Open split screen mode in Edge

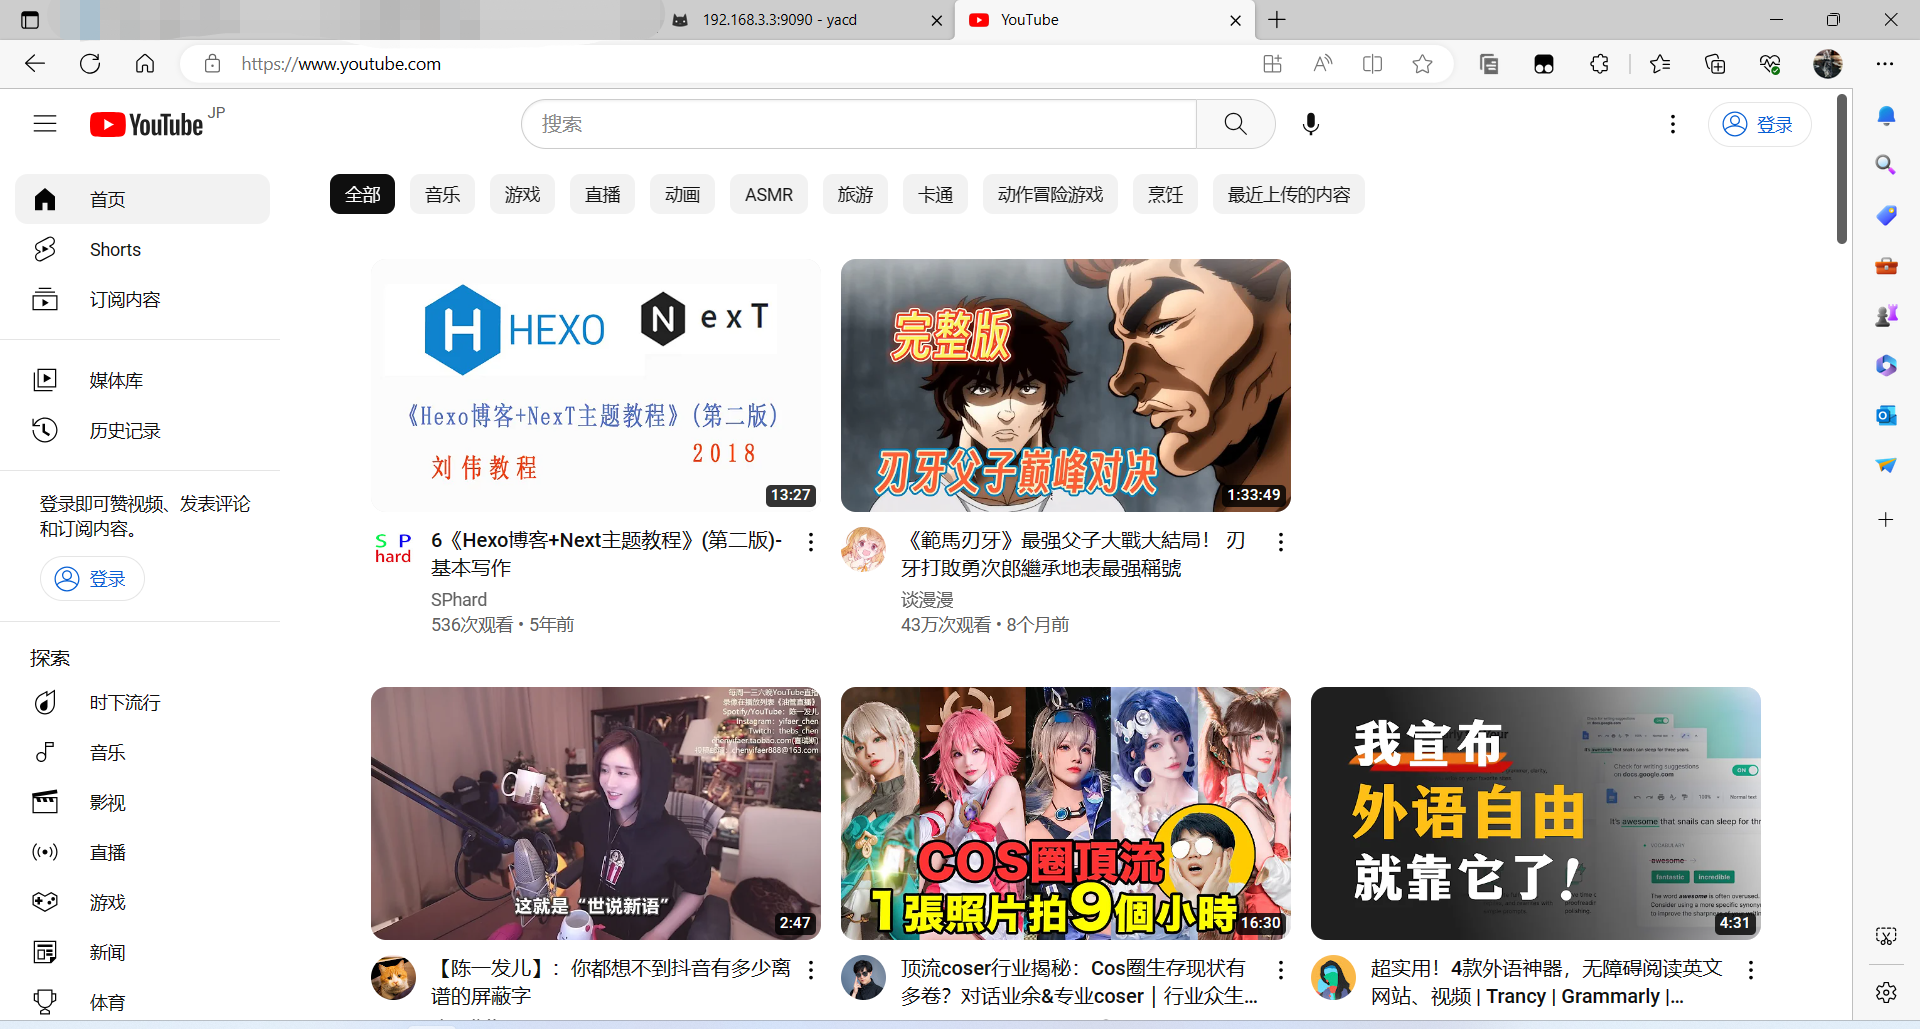(1372, 63)
